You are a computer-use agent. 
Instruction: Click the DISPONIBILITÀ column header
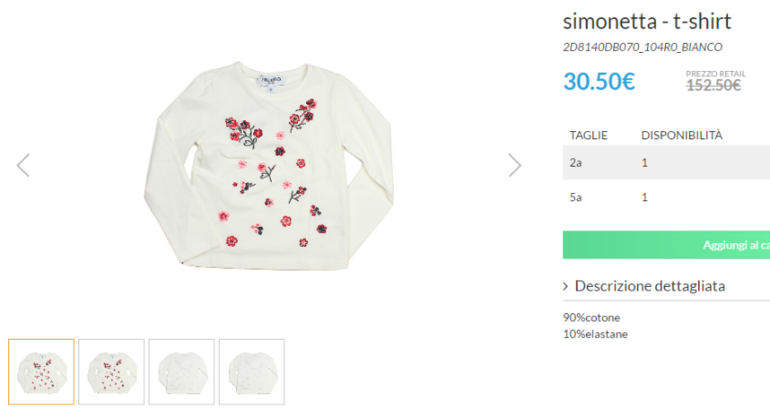tap(681, 135)
